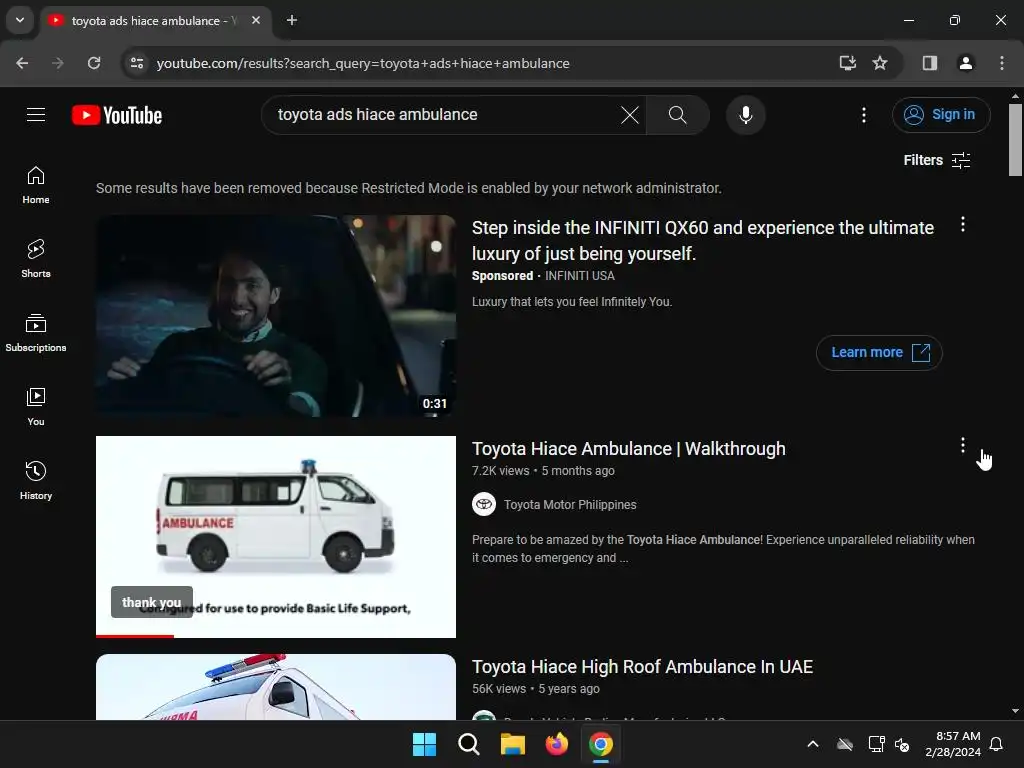This screenshot has width=1024, height=768.
Task: Open the INFINITI QX60 ad thumbnail
Action: click(276, 315)
